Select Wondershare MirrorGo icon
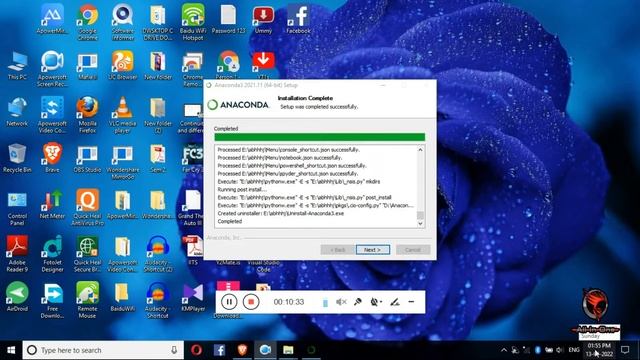This screenshot has width=640, height=360. pos(122,162)
